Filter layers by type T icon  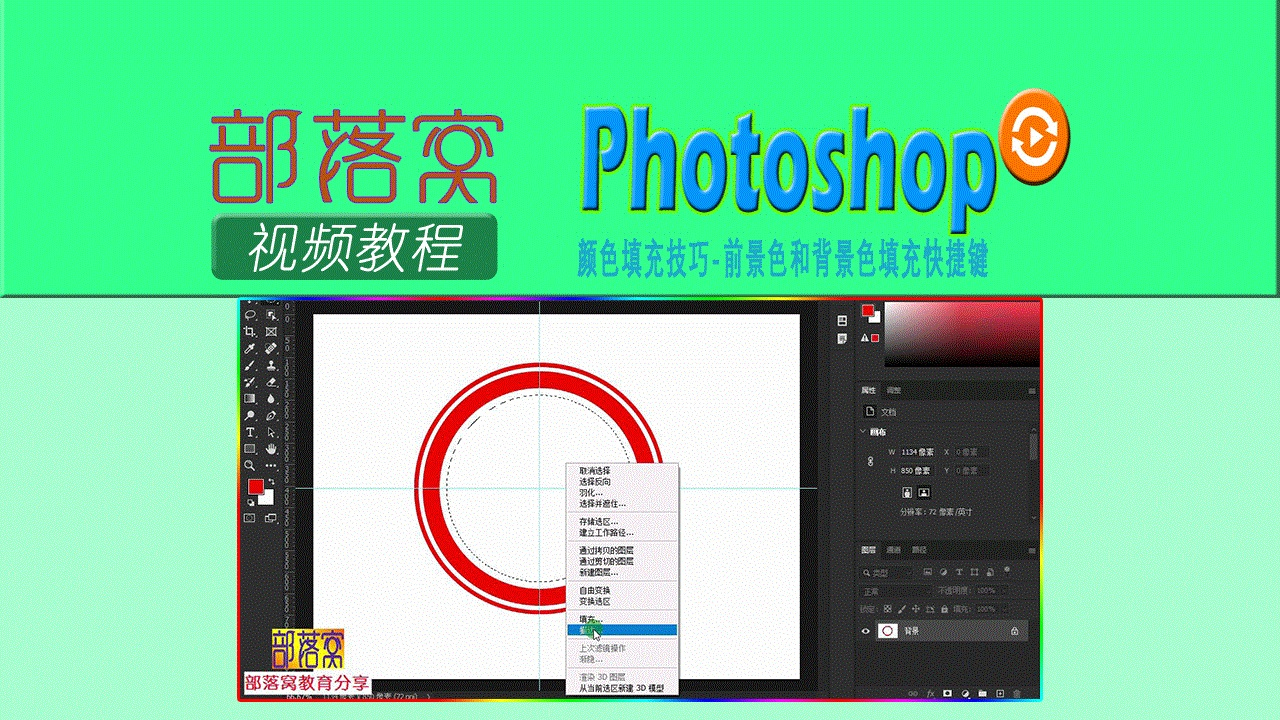tap(959, 572)
